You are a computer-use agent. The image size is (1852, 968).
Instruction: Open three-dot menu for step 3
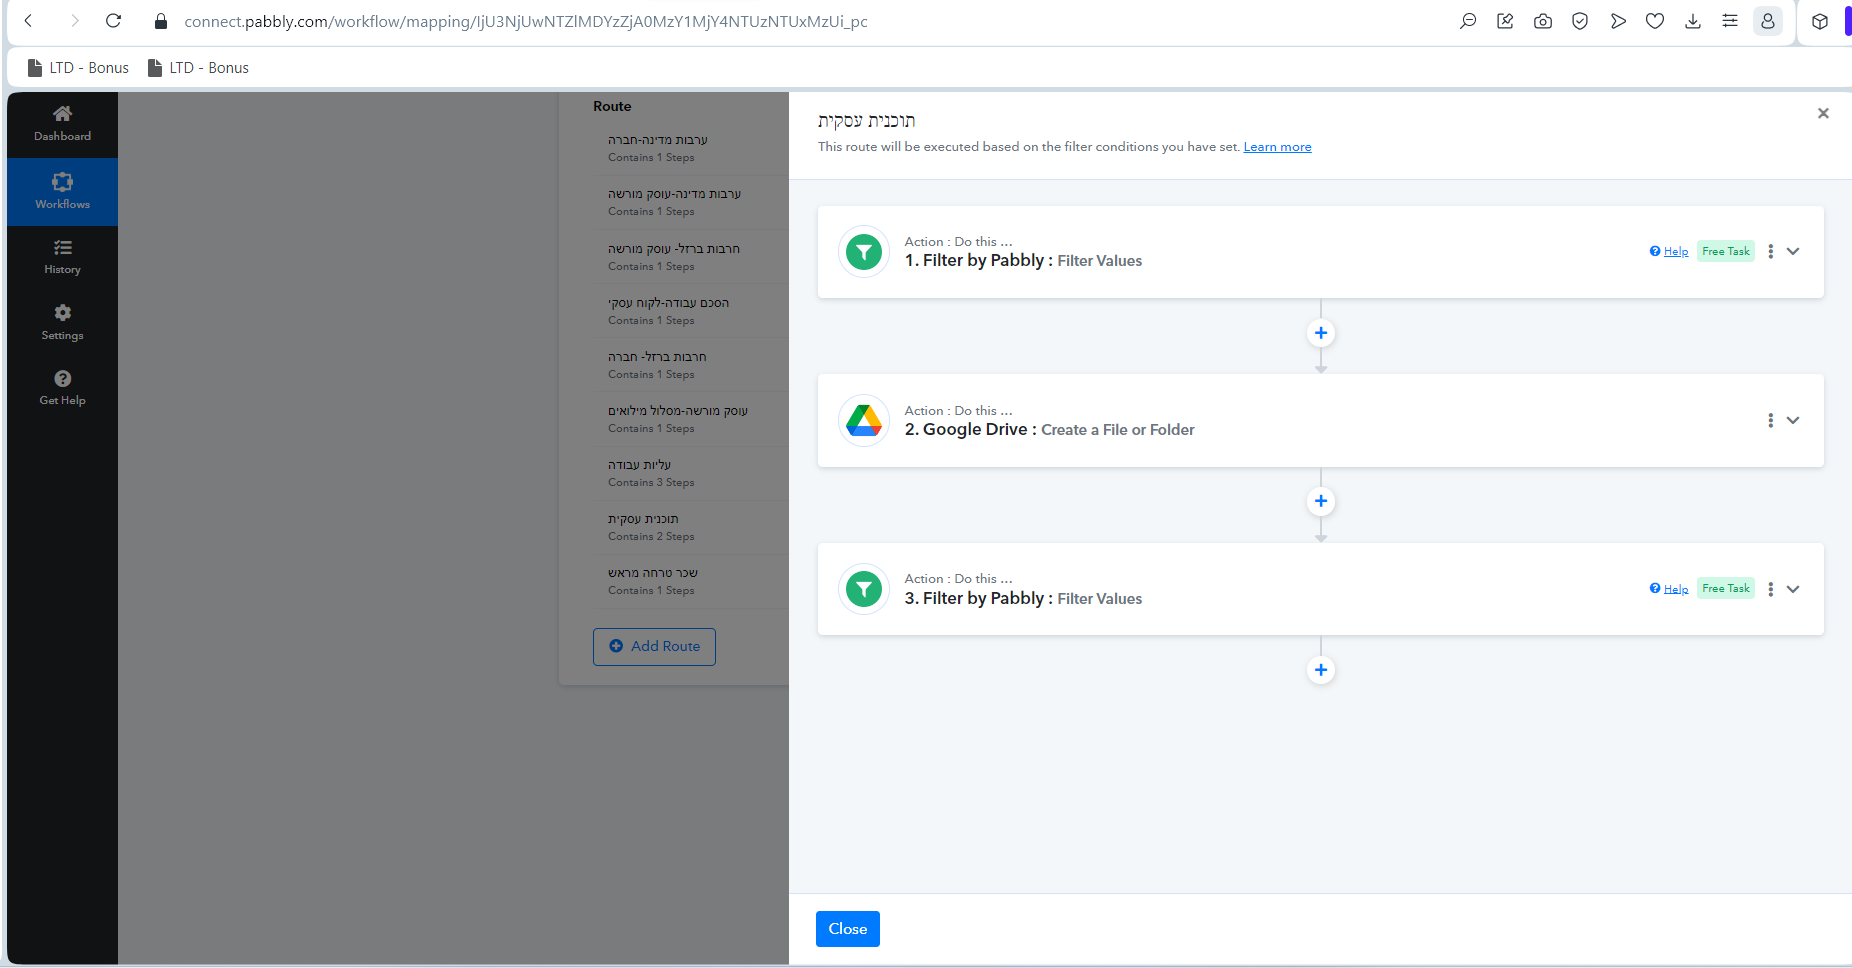[x=1770, y=589]
